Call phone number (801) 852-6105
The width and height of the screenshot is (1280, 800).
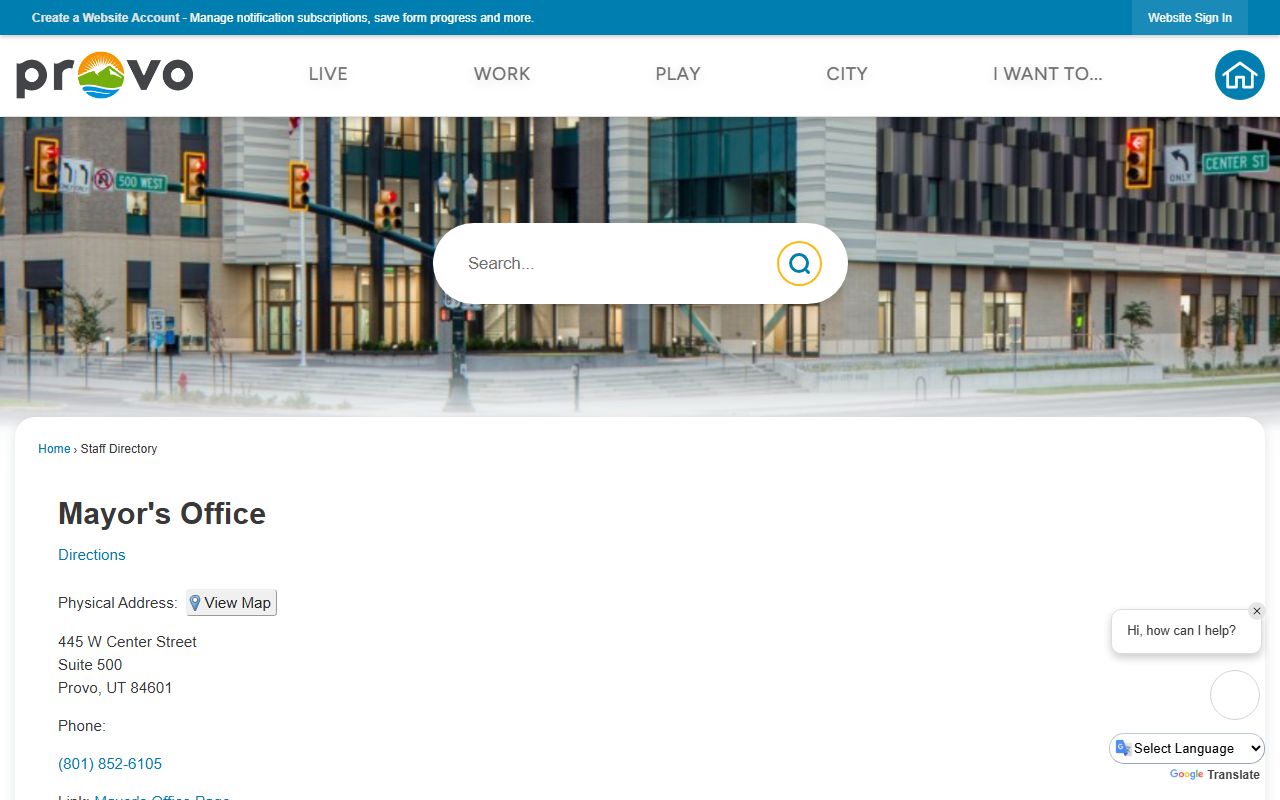(x=110, y=764)
